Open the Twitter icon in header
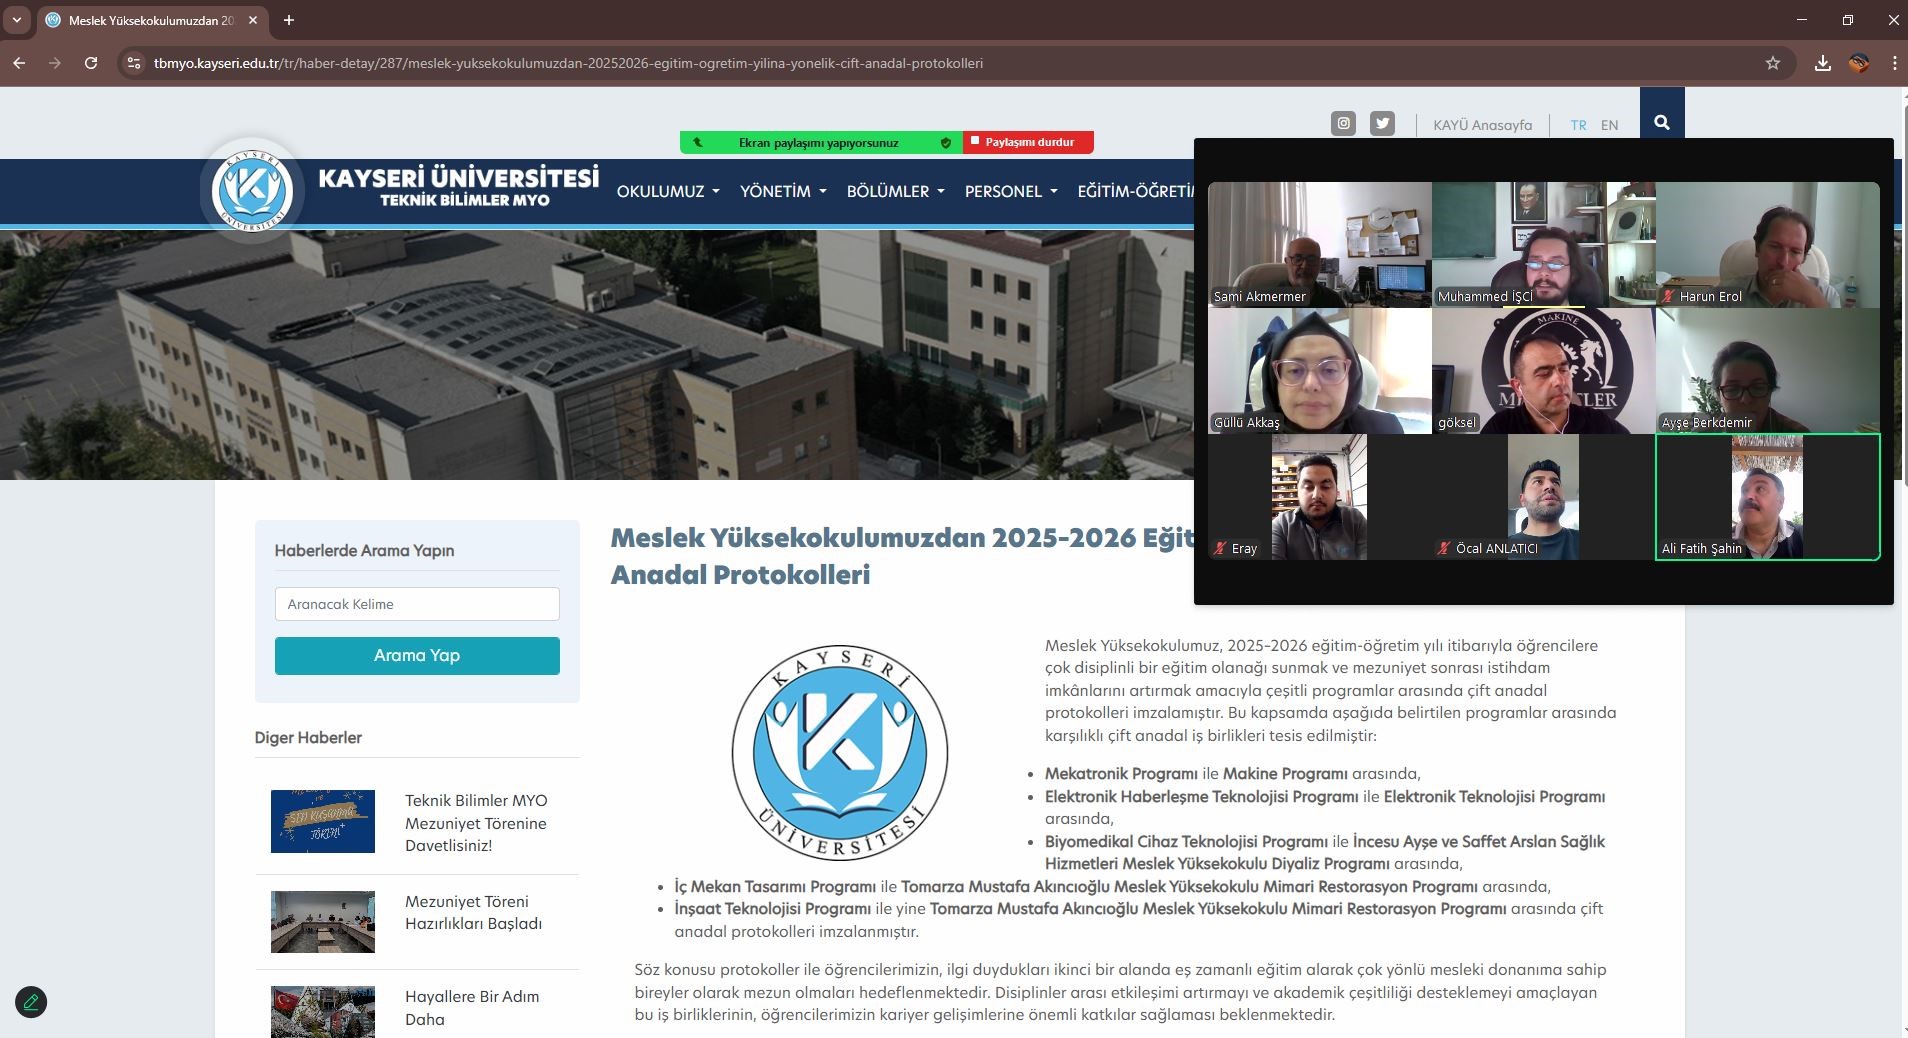Viewport: 1908px width, 1038px height. pyautogui.click(x=1382, y=124)
